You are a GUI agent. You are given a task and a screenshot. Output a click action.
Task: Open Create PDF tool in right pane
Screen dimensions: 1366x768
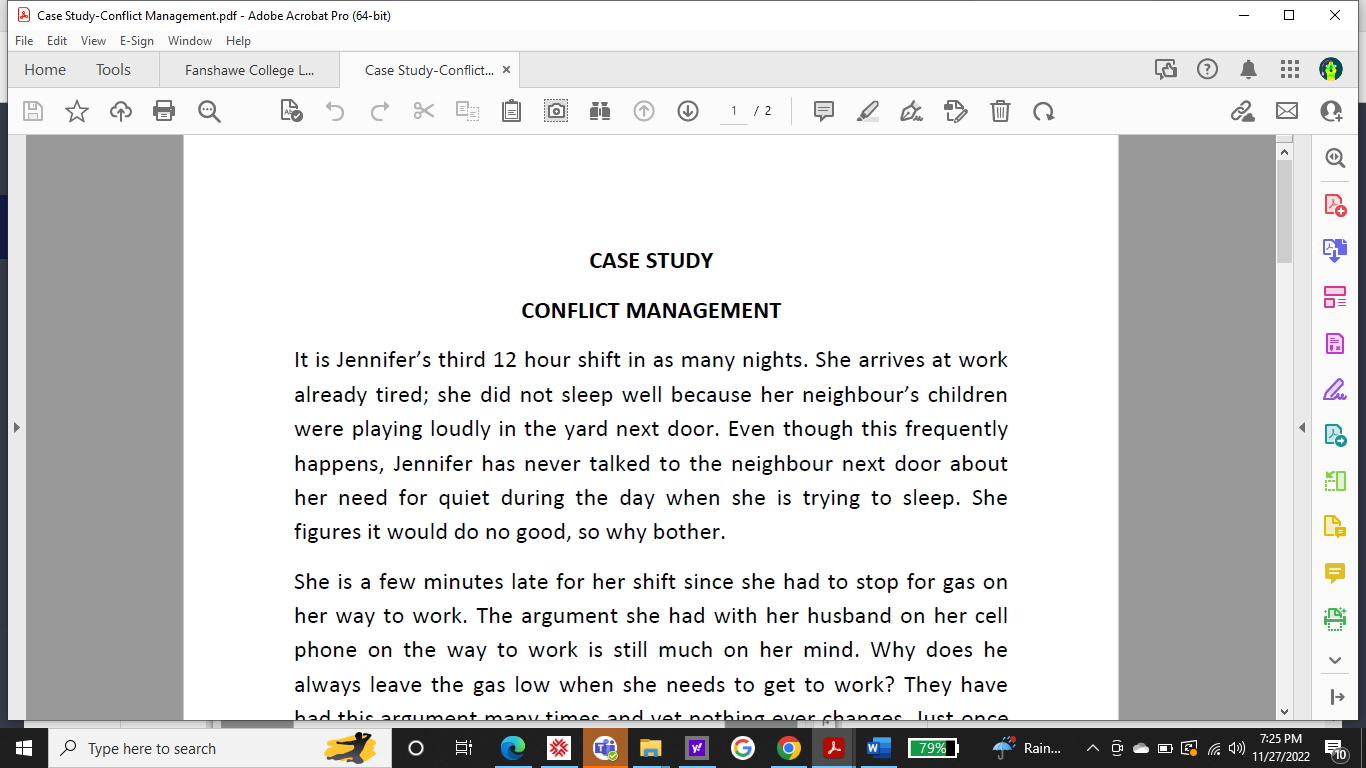[1335, 205]
